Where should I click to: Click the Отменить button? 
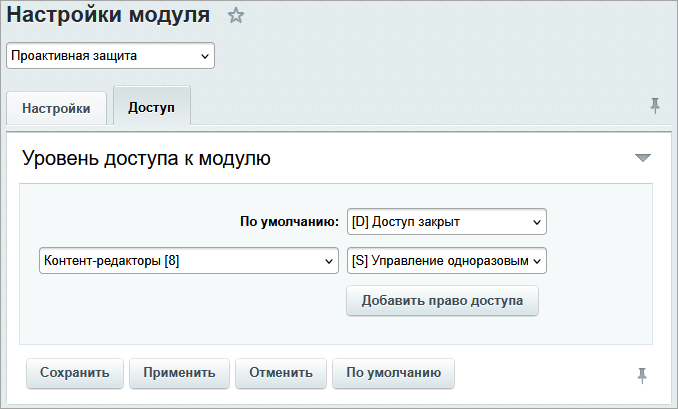coord(281,373)
